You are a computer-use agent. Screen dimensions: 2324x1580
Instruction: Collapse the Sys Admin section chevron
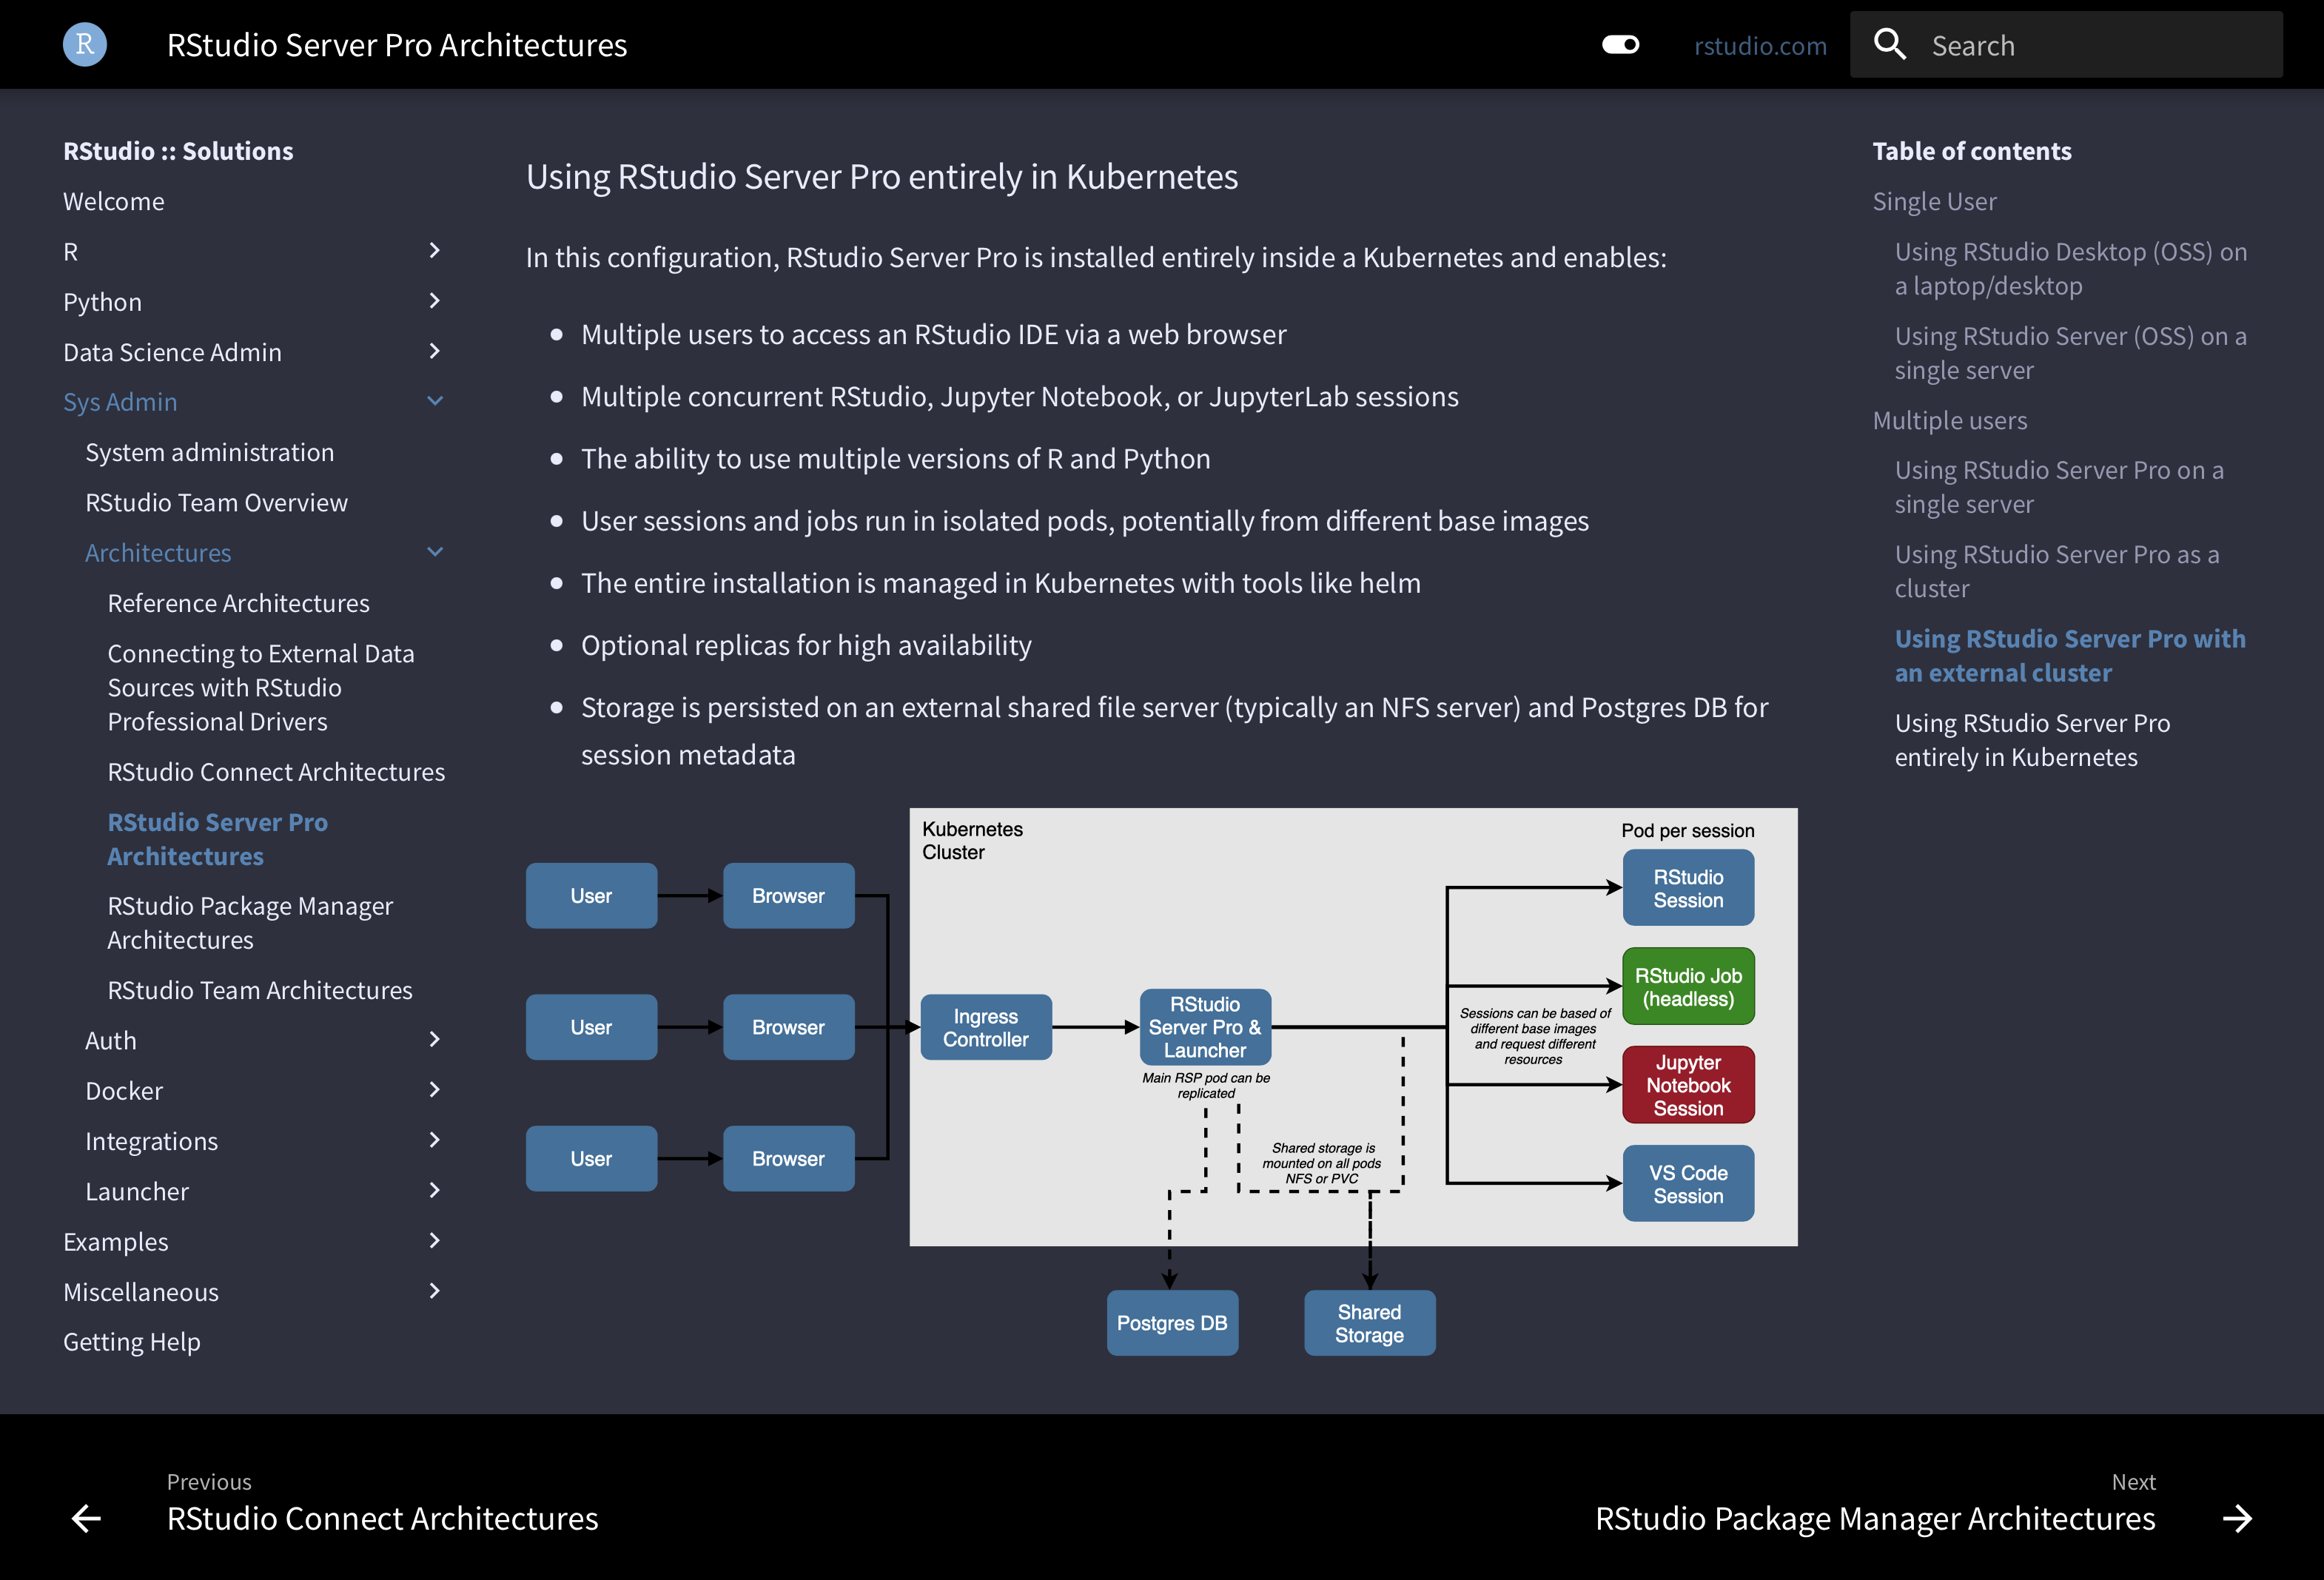[434, 401]
